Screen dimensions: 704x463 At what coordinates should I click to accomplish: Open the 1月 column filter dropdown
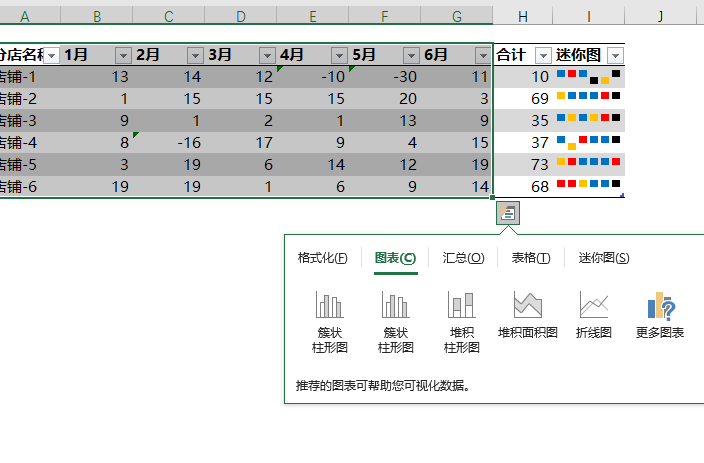[x=123, y=56]
